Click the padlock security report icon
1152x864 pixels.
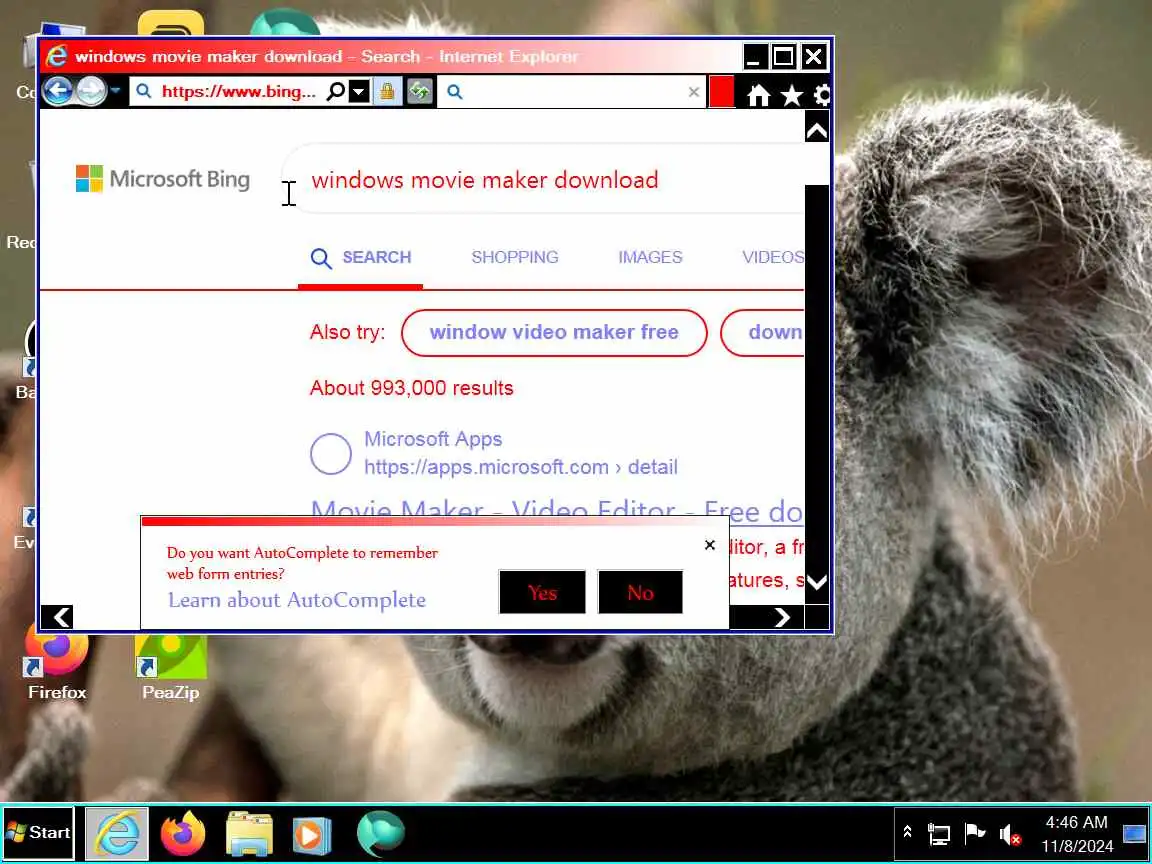(x=387, y=92)
